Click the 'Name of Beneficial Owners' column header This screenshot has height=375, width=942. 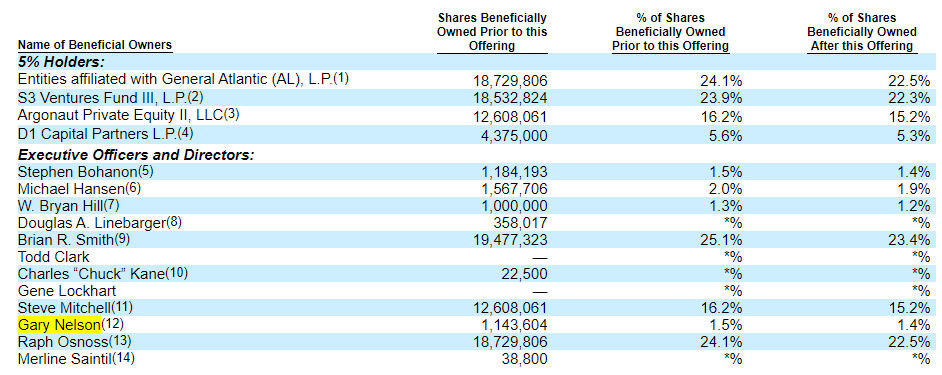click(95, 45)
